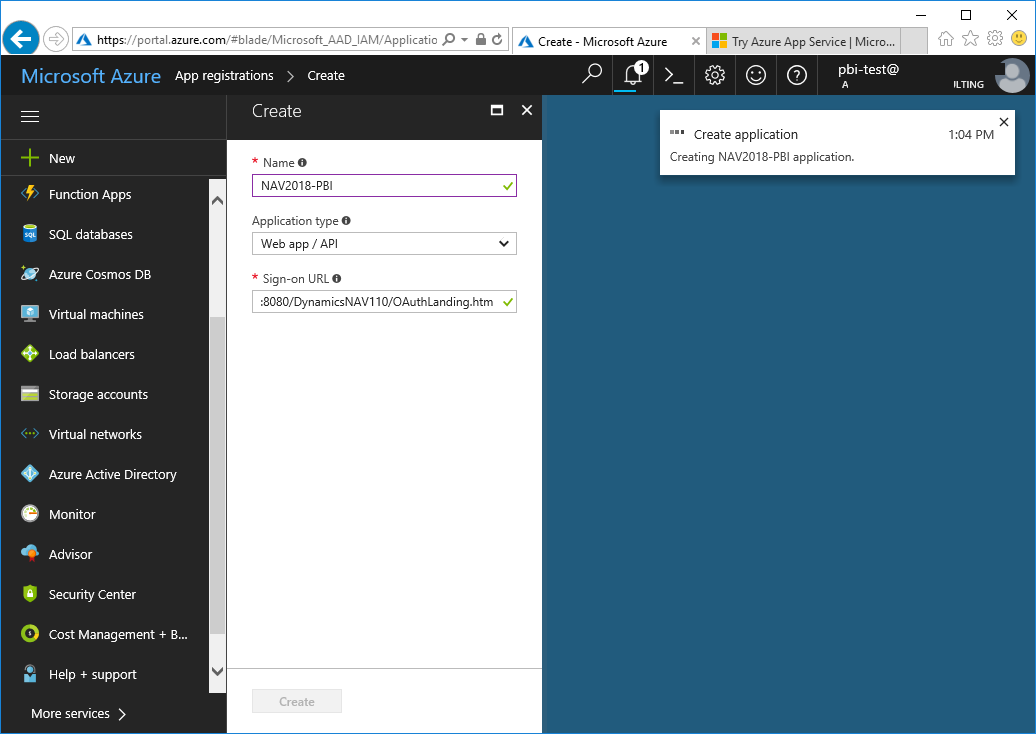Click the Sign-on URL input field
1036x734 pixels.
[384, 302]
